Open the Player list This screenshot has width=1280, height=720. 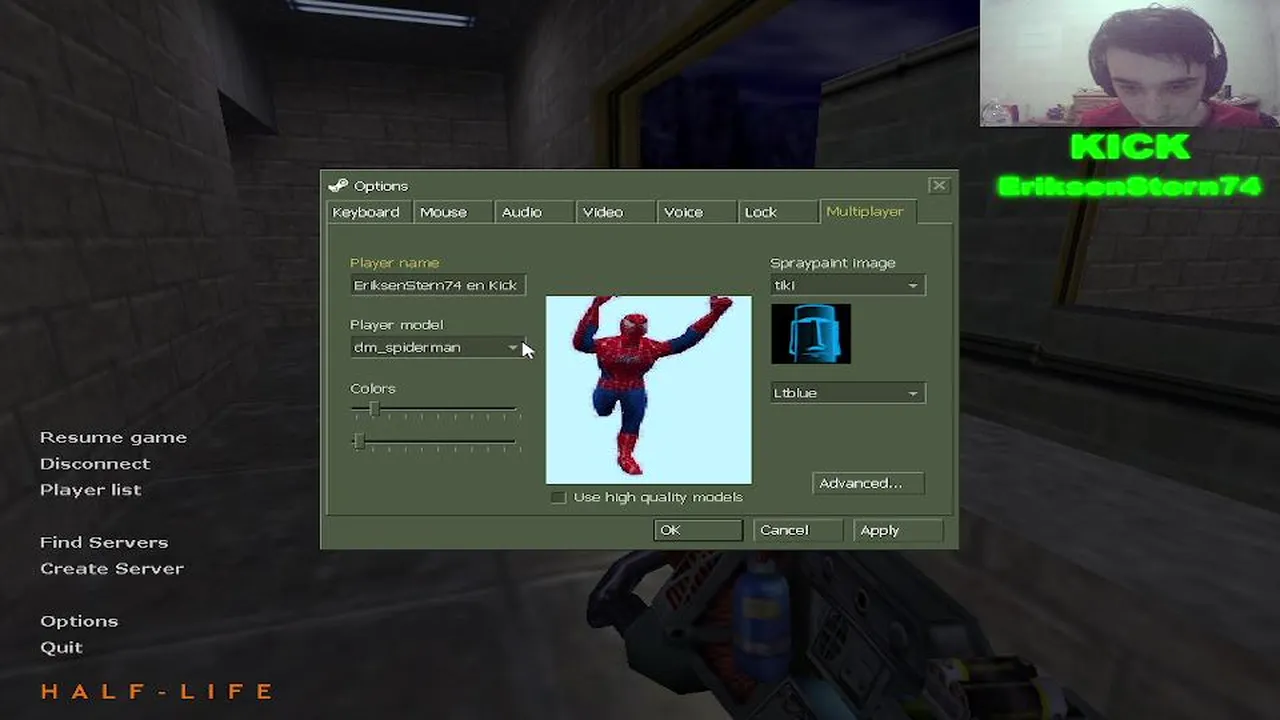point(90,490)
